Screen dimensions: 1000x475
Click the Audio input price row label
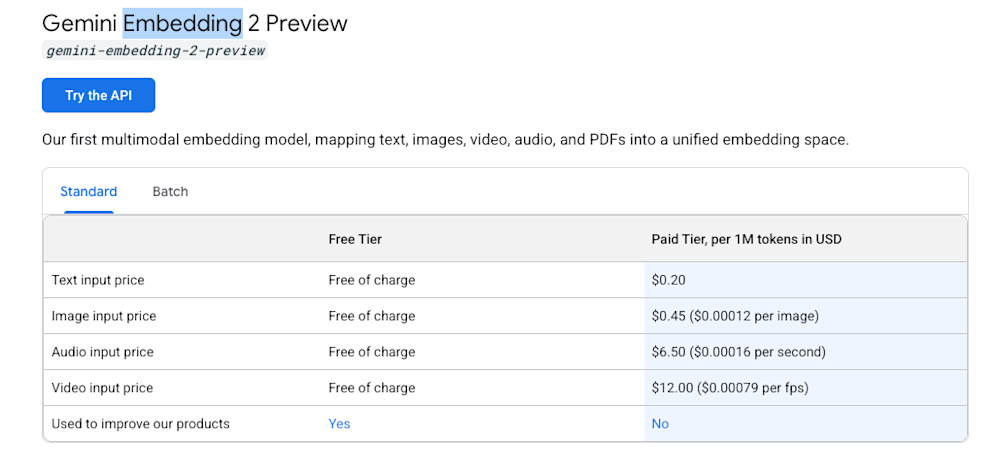[102, 352]
